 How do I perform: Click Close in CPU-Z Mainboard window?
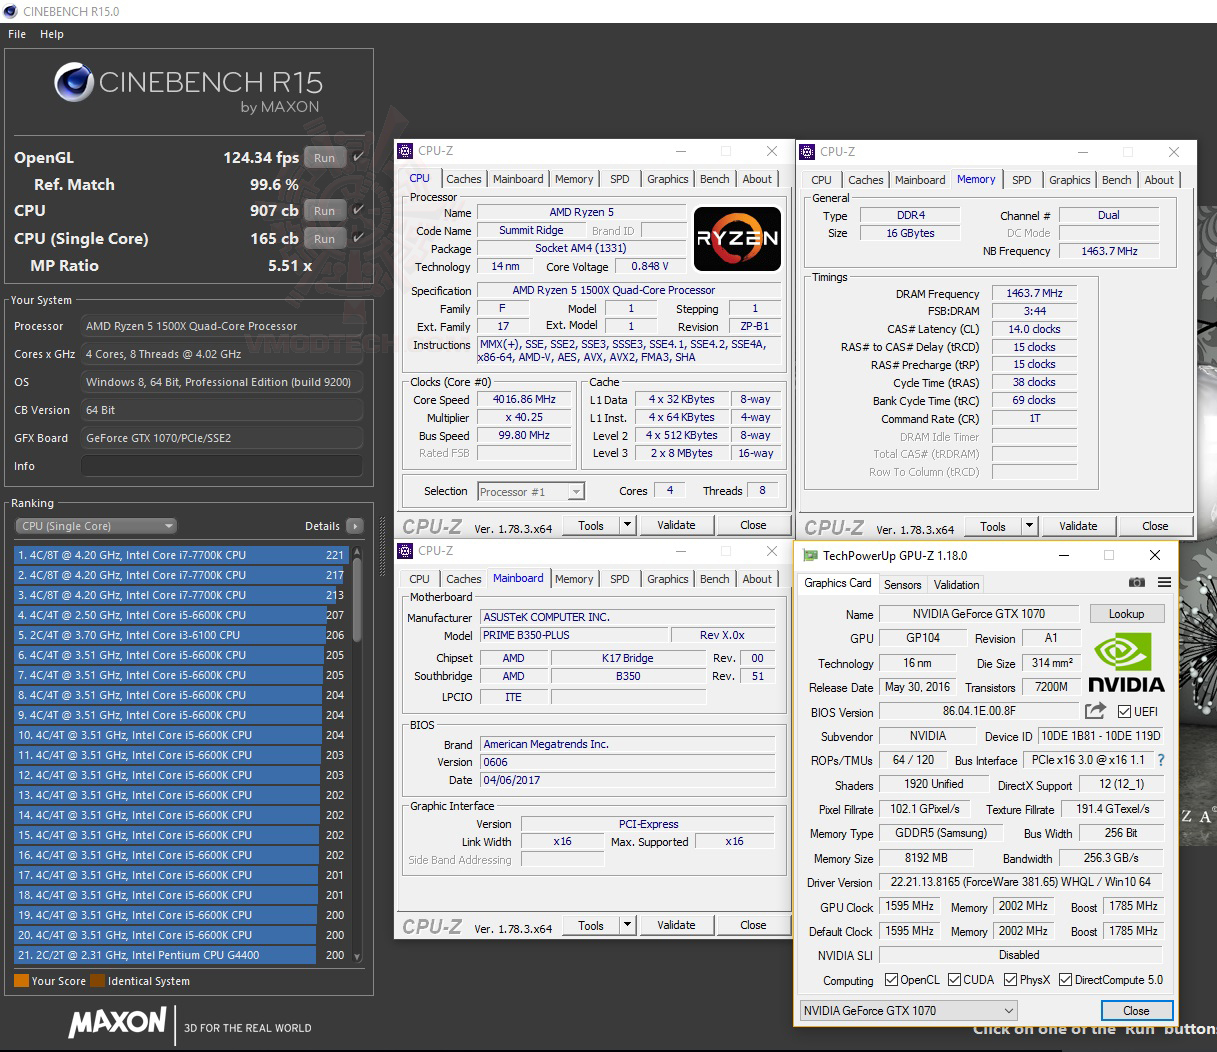(x=753, y=925)
